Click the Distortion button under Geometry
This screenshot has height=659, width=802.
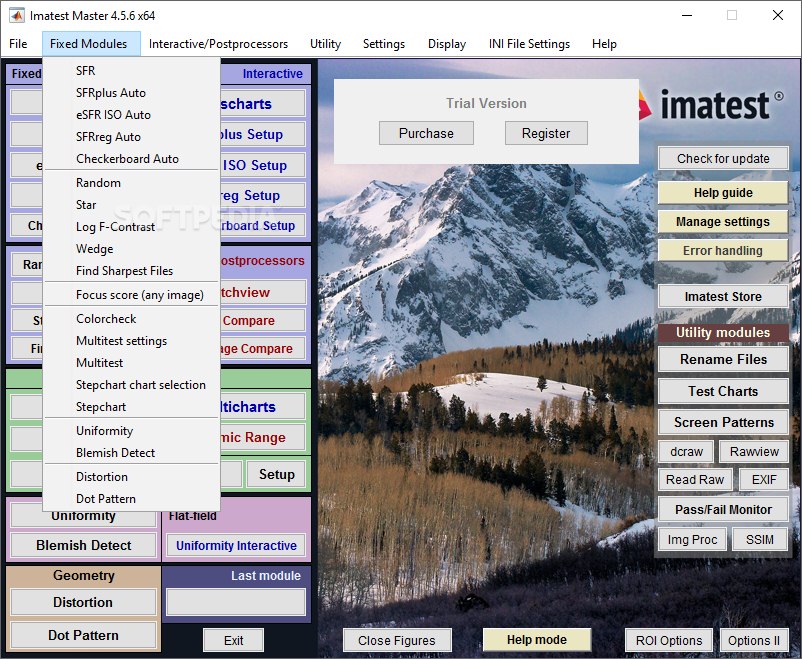click(83, 602)
